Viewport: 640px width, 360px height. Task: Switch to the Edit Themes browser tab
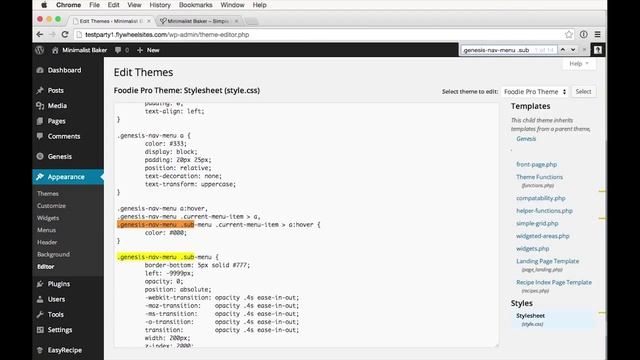(111, 21)
